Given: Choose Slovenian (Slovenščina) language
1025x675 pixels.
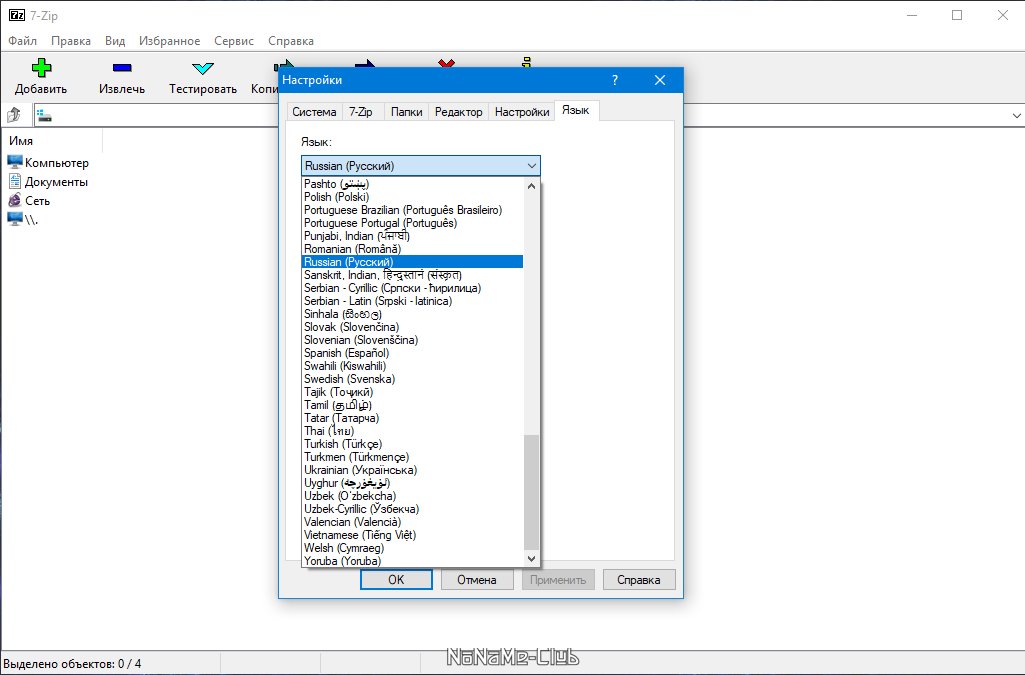Looking at the screenshot, I should [412, 340].
